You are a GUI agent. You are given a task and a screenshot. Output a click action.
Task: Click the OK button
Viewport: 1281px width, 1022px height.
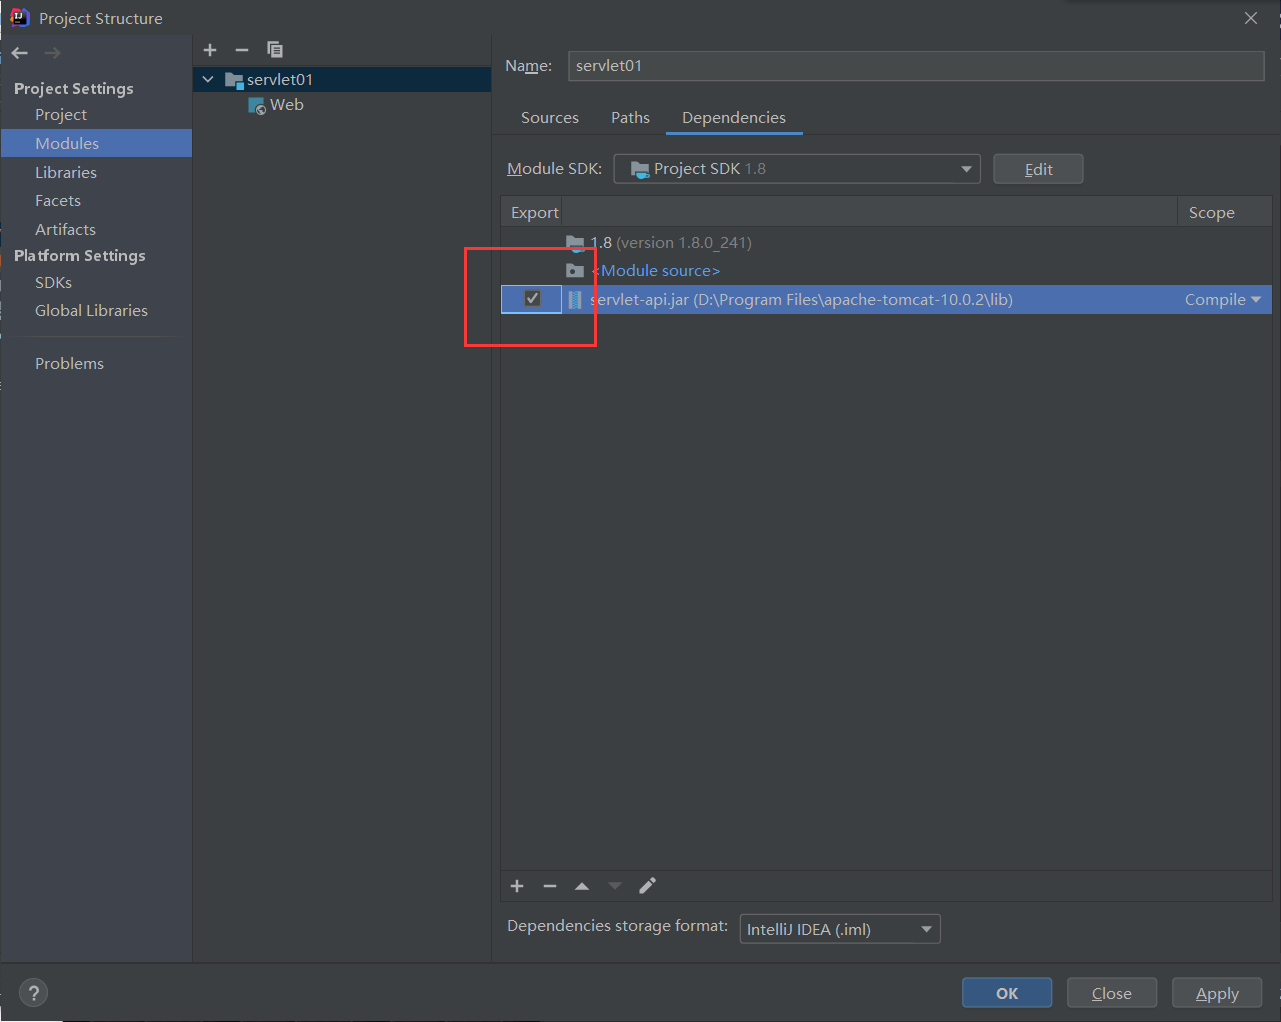[x=1007, y=993]
